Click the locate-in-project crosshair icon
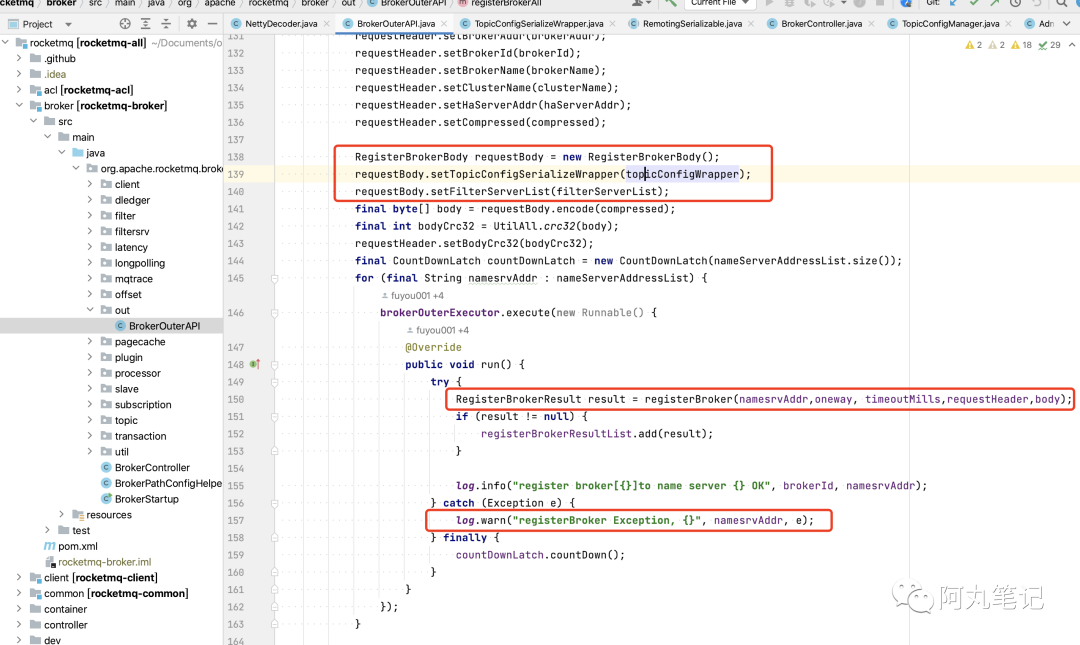 (125, 23)
